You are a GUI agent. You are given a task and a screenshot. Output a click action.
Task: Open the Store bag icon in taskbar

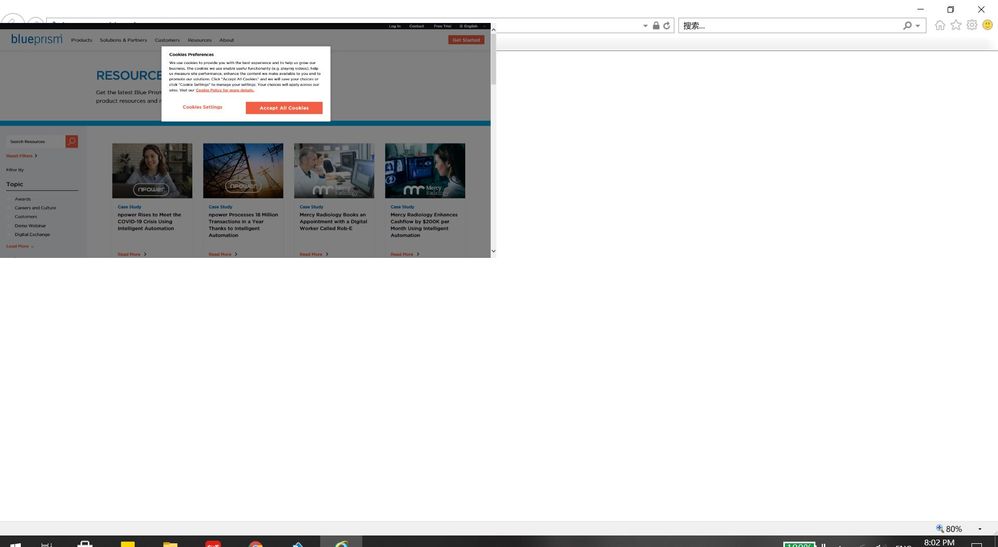pos(85,543)
